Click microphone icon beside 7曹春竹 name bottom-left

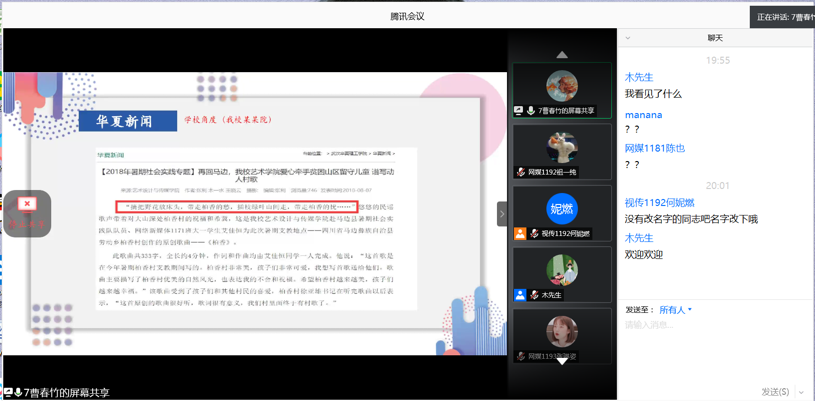pos(18,393)
